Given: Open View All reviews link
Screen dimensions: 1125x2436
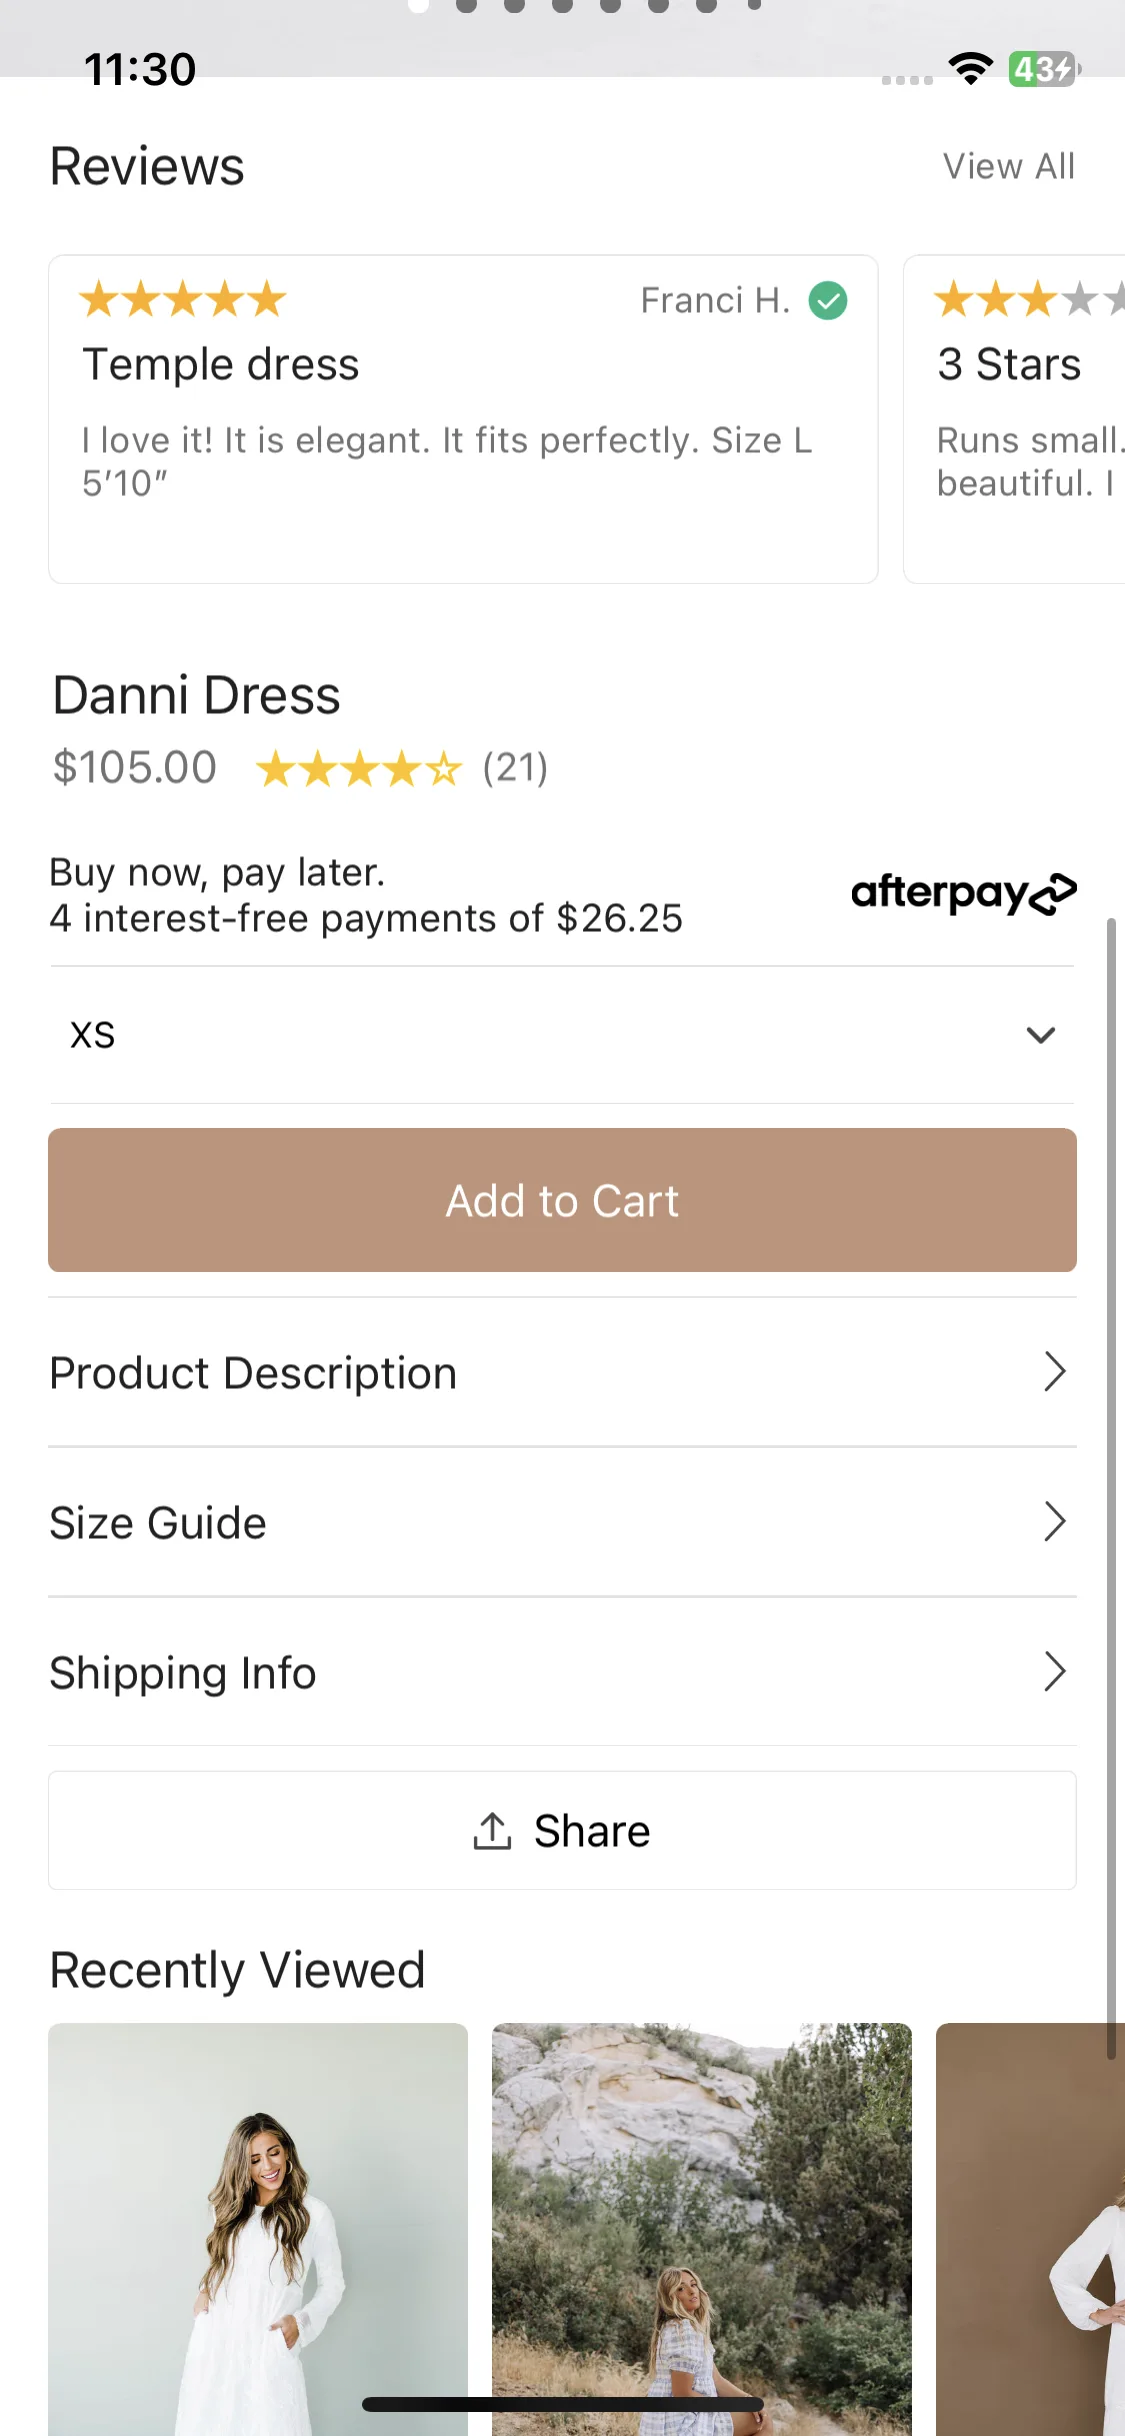Looking at the screenshot, I should (x=1008, y=166).
